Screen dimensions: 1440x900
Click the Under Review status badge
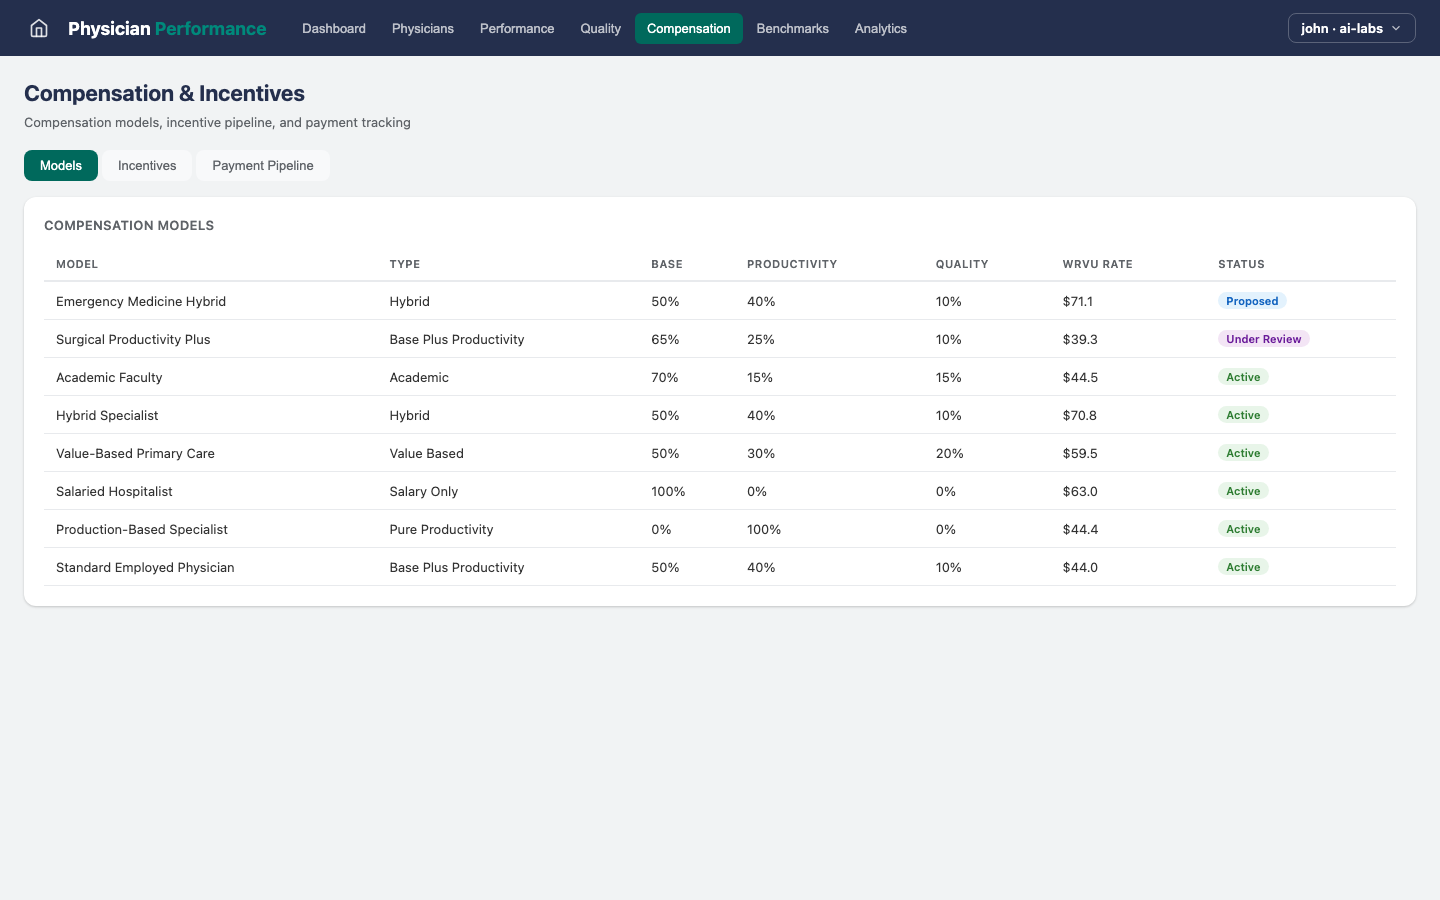pos(1263,339)
